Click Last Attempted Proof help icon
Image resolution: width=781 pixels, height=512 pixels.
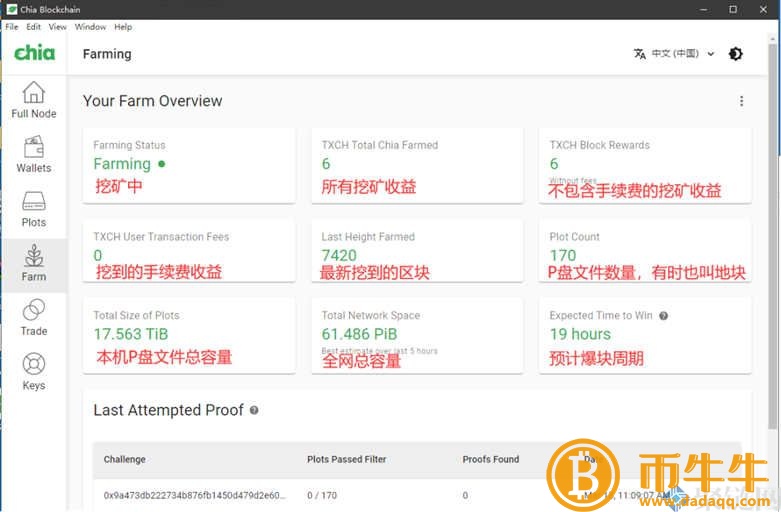click(254, 410)
